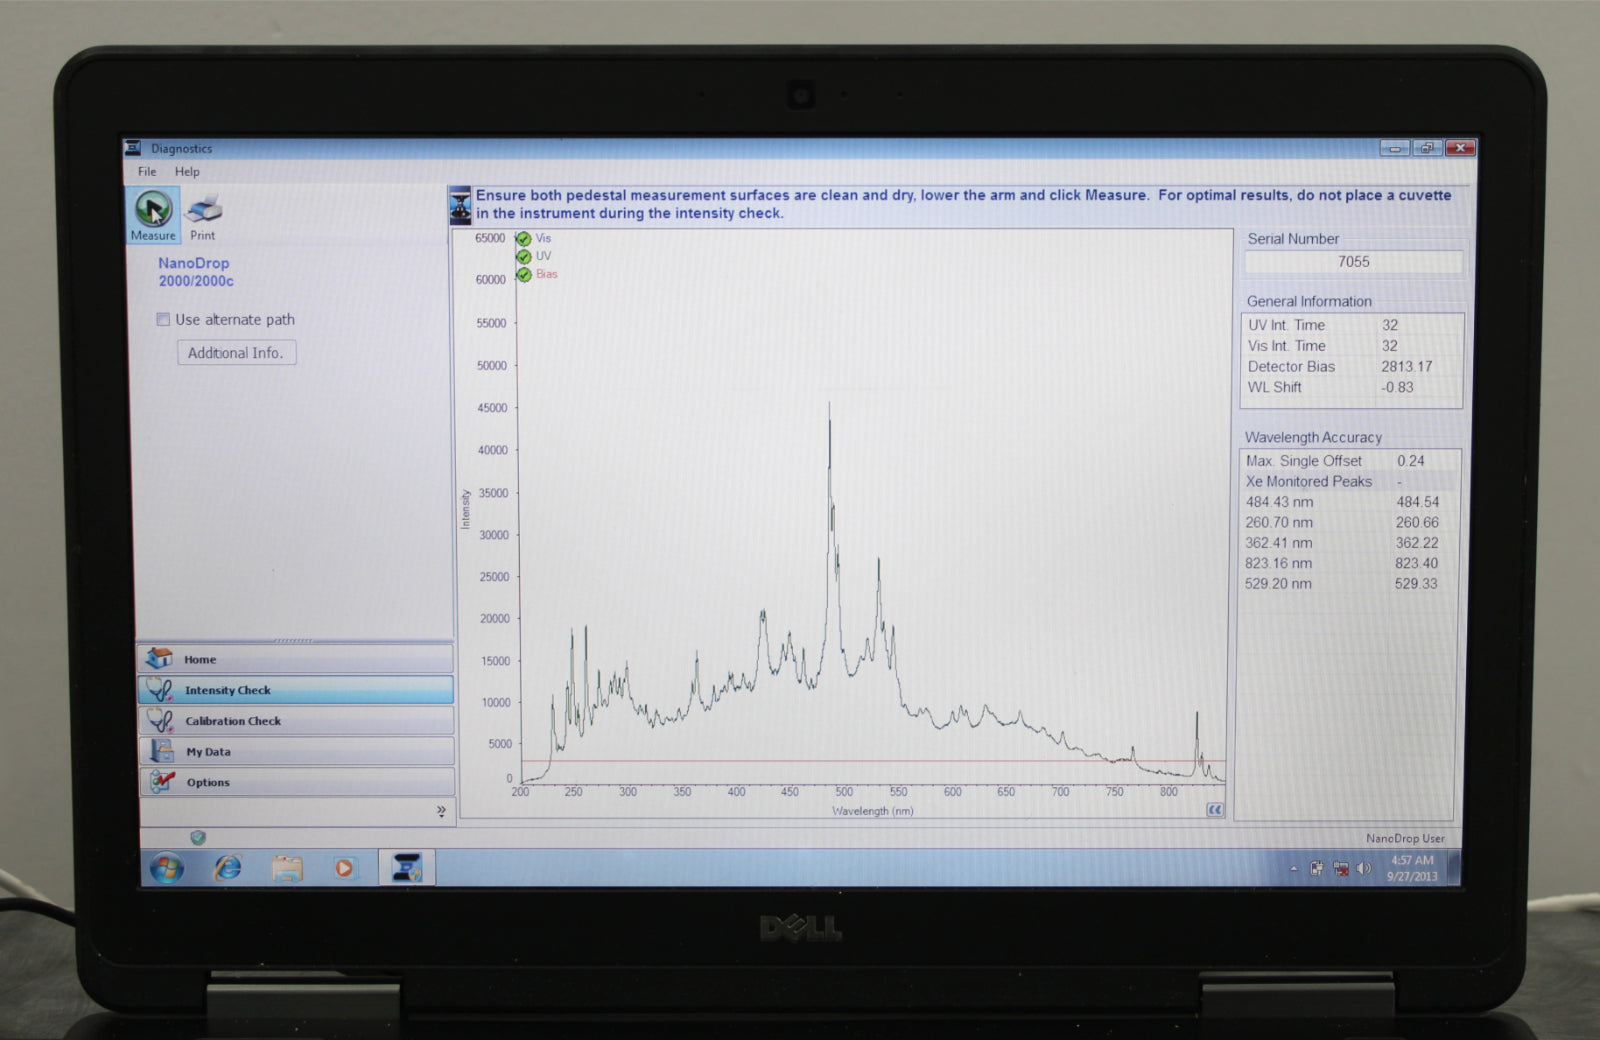Click the Additional Info. button

click(x=236, y=353)
